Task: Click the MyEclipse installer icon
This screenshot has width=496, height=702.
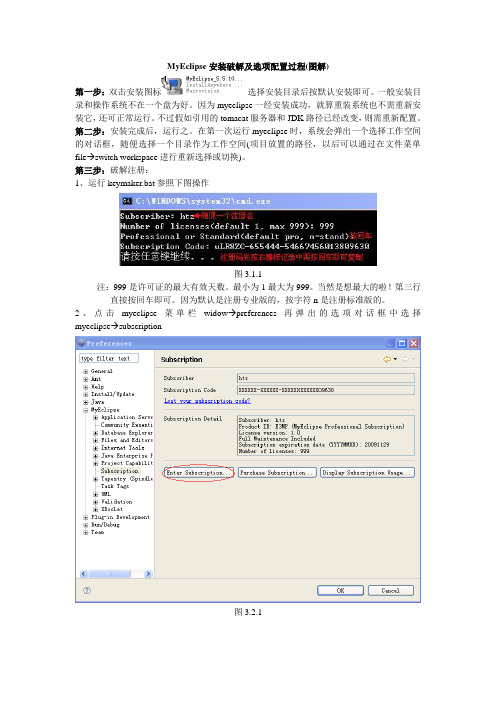Action: (171, 85)
